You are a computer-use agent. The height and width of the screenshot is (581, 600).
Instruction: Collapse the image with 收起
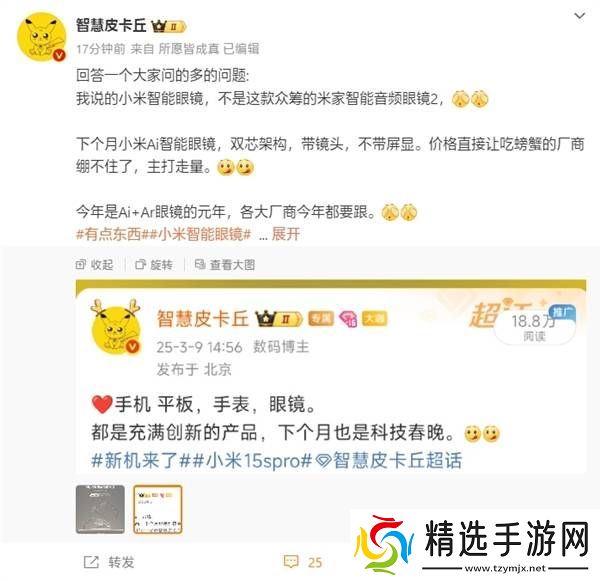pyautogui.click(x=95, y=264)
